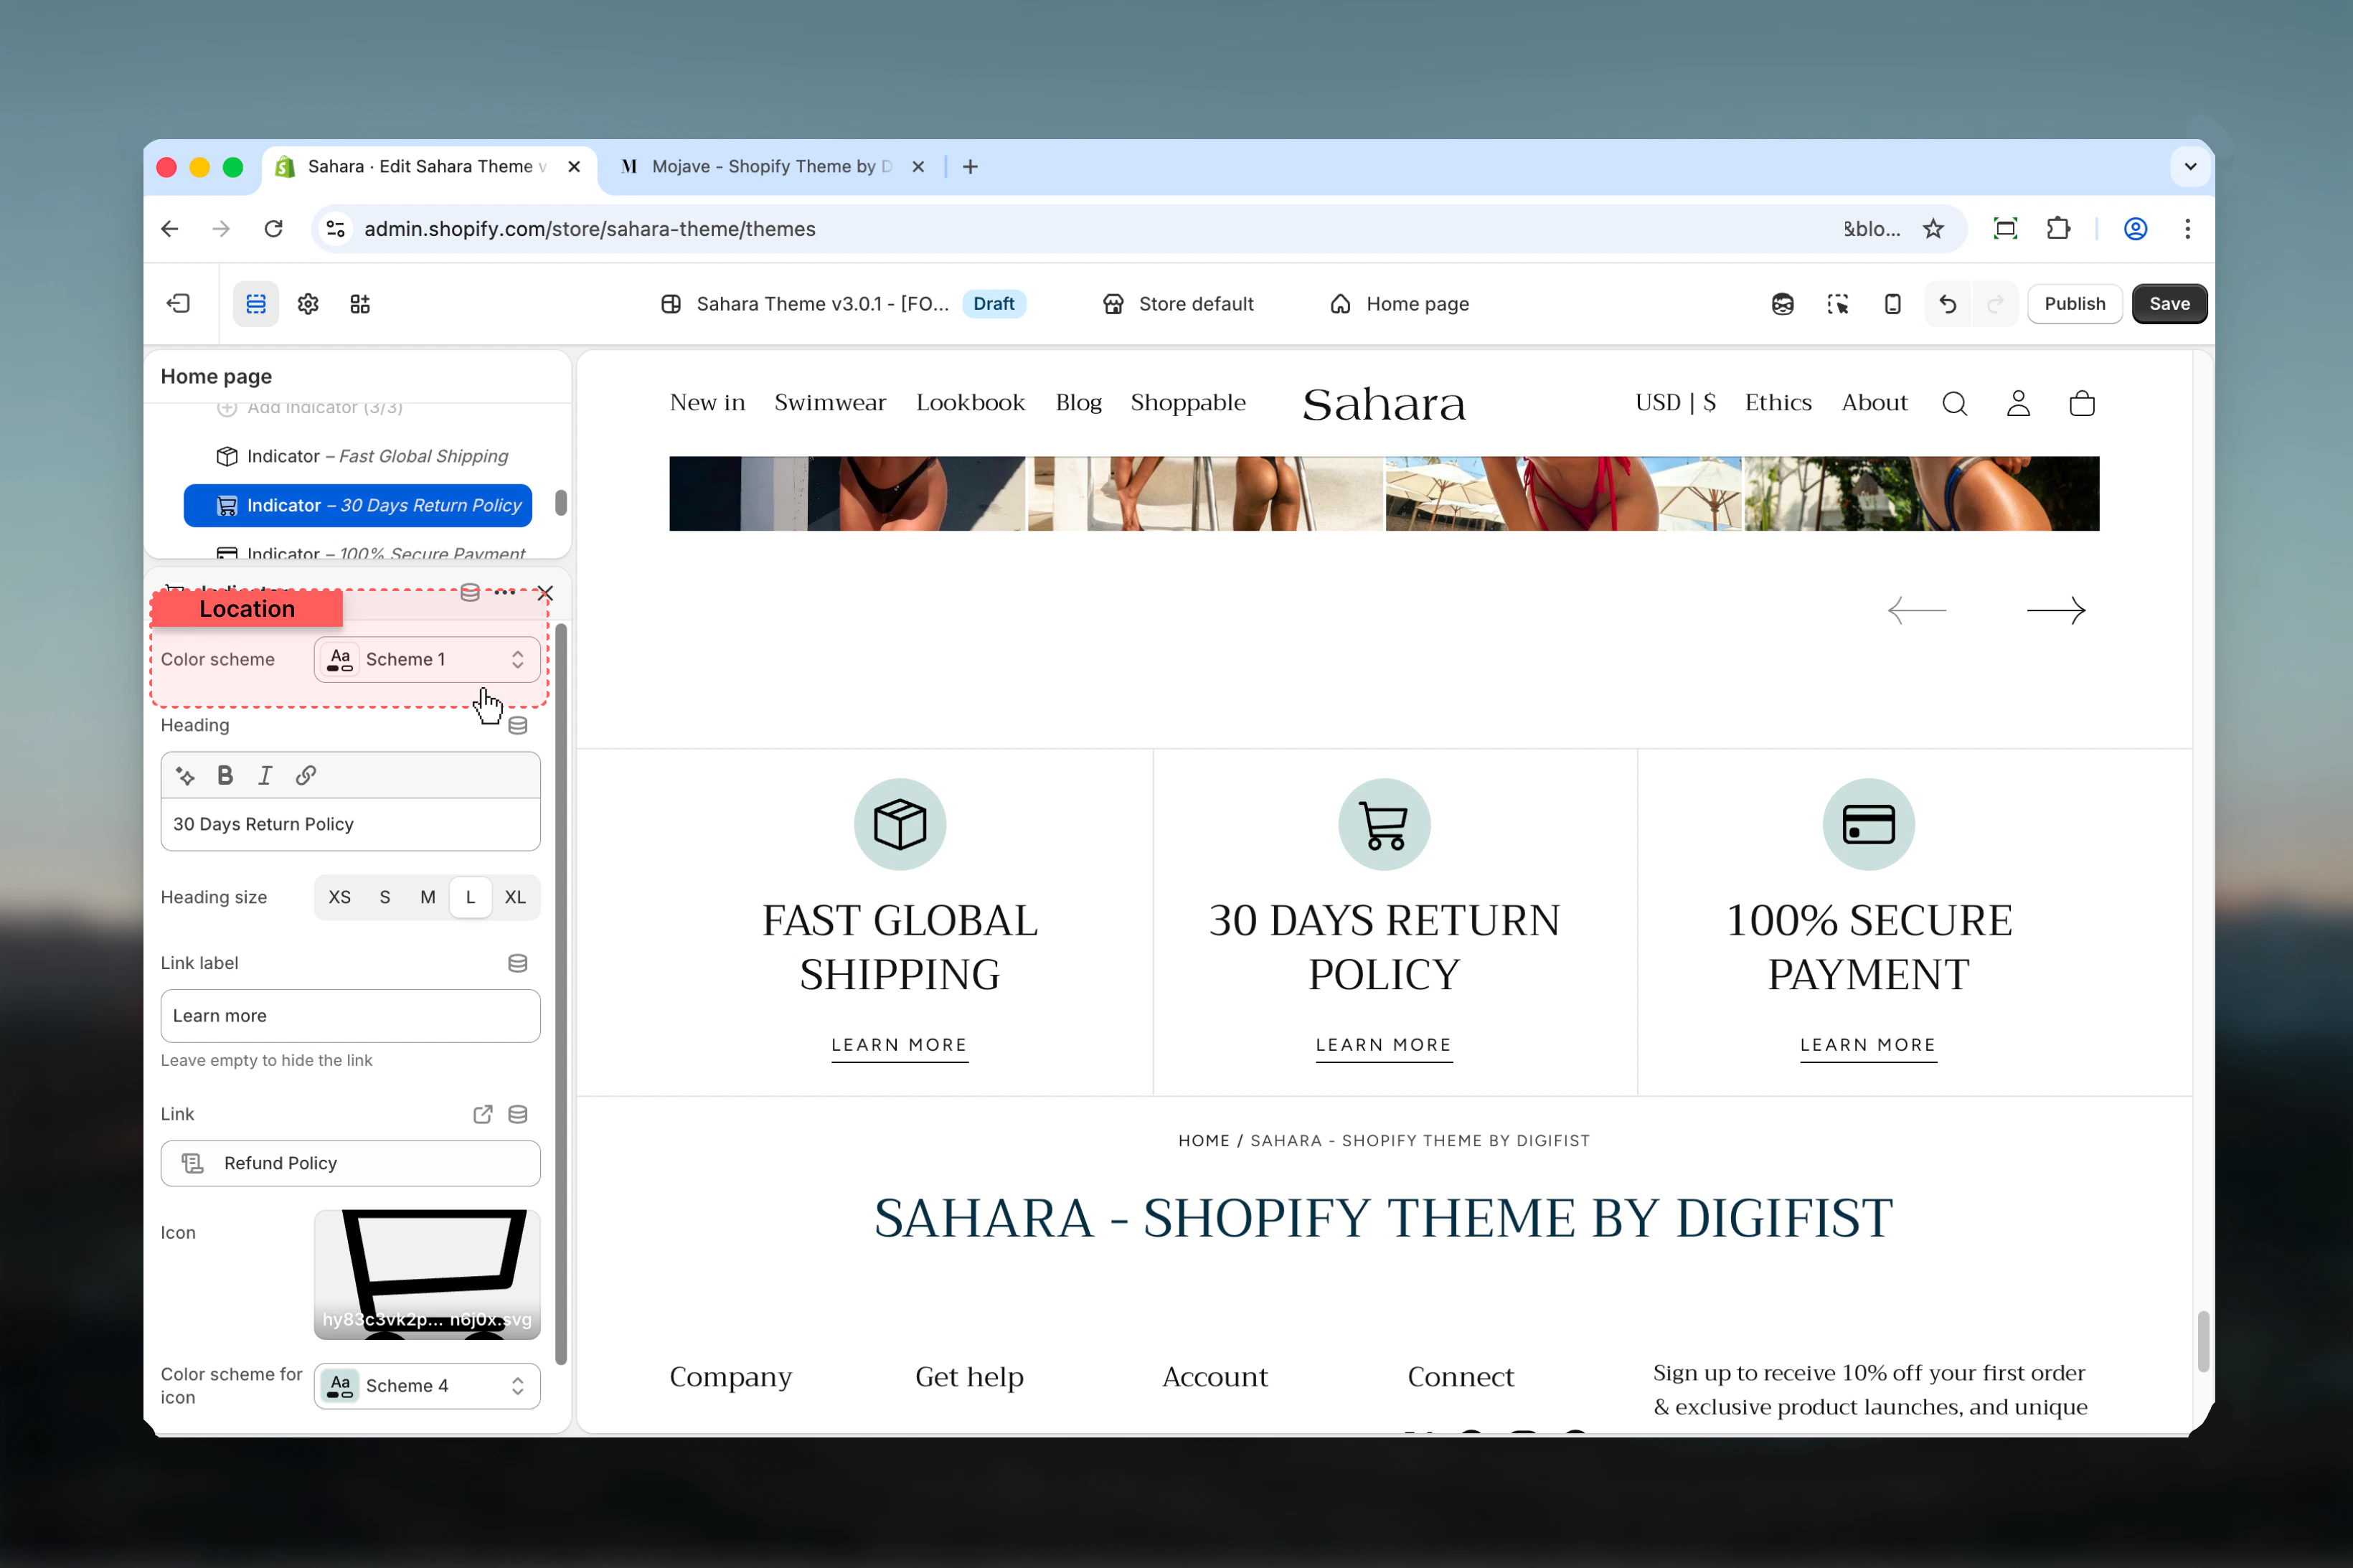Click the Refund Policy link field
The width and height of the screenshot is (2353, 1568).
(351, 1164)
